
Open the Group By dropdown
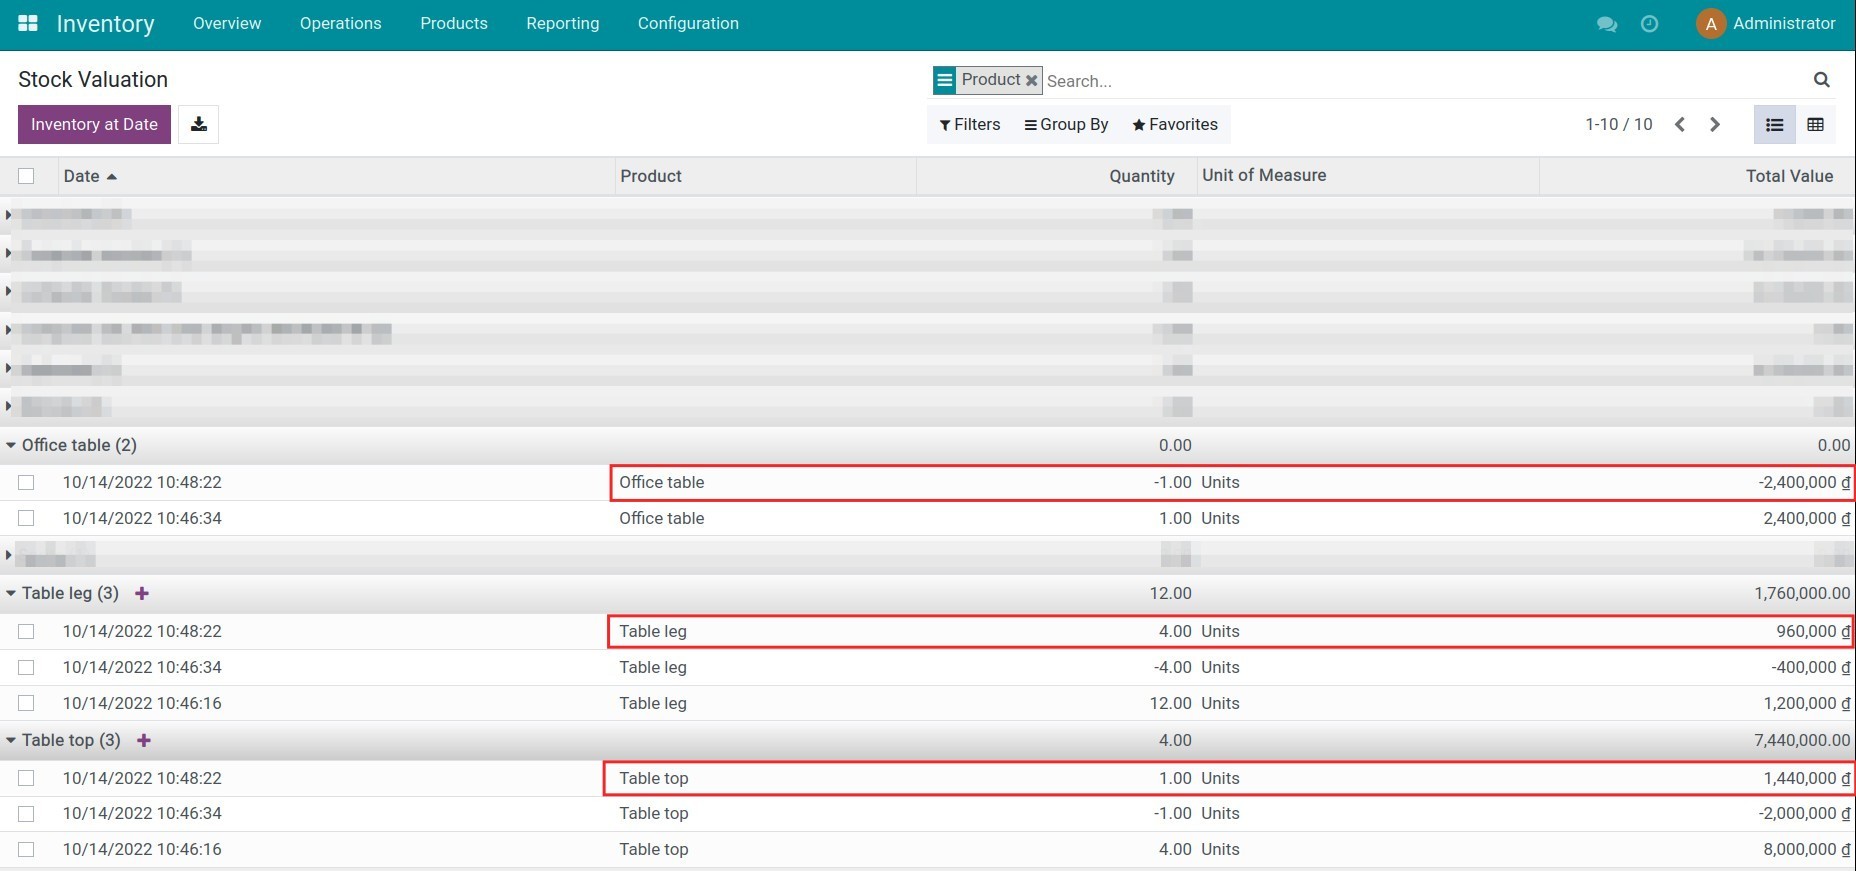tap(1066, 124)
